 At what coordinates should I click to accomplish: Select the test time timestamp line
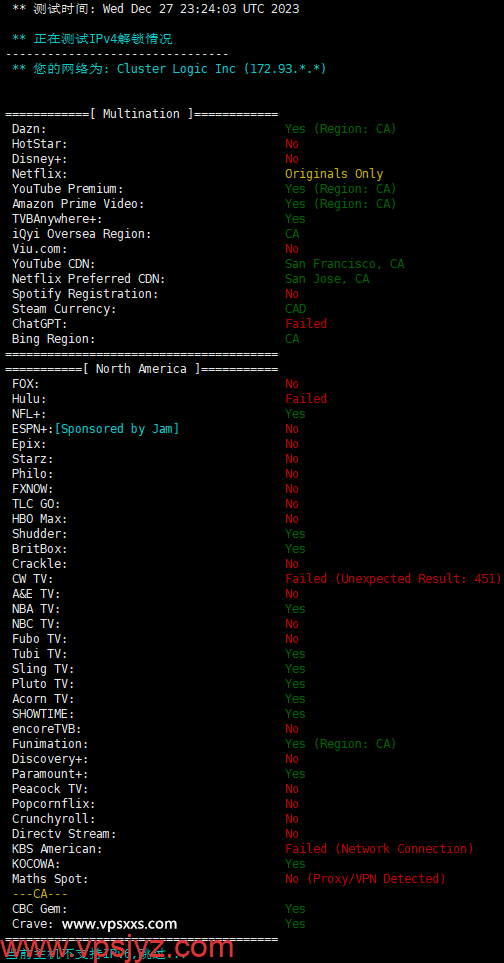point(156,9)
